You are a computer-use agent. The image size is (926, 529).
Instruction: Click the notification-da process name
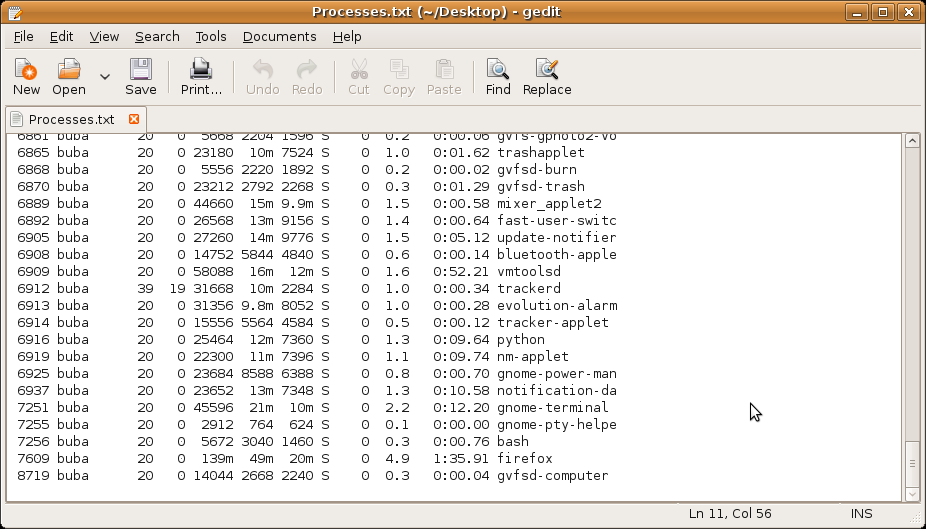[x=557, y=391]
